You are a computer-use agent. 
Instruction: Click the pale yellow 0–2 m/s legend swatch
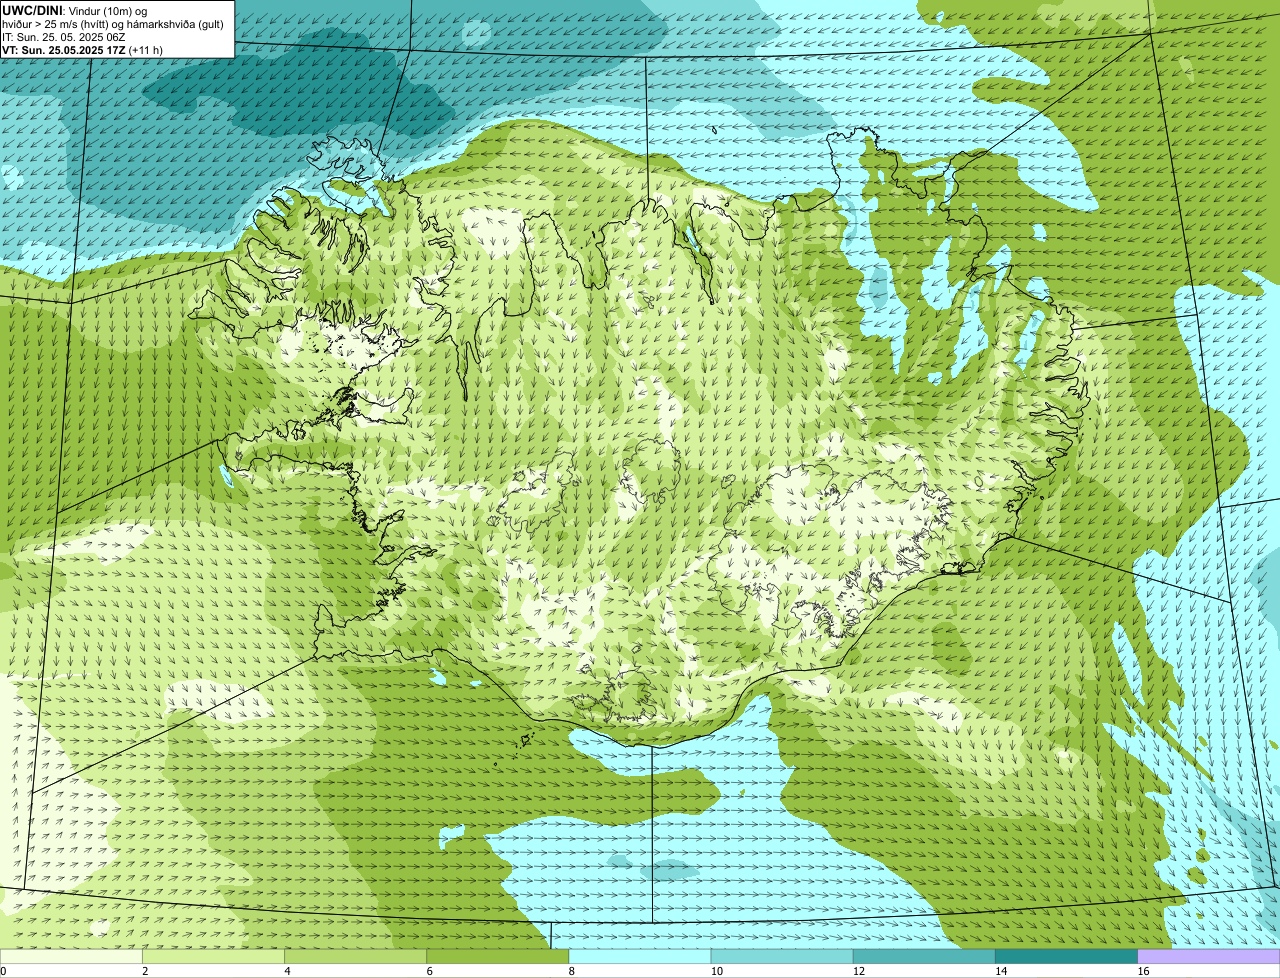click(71, 956)
